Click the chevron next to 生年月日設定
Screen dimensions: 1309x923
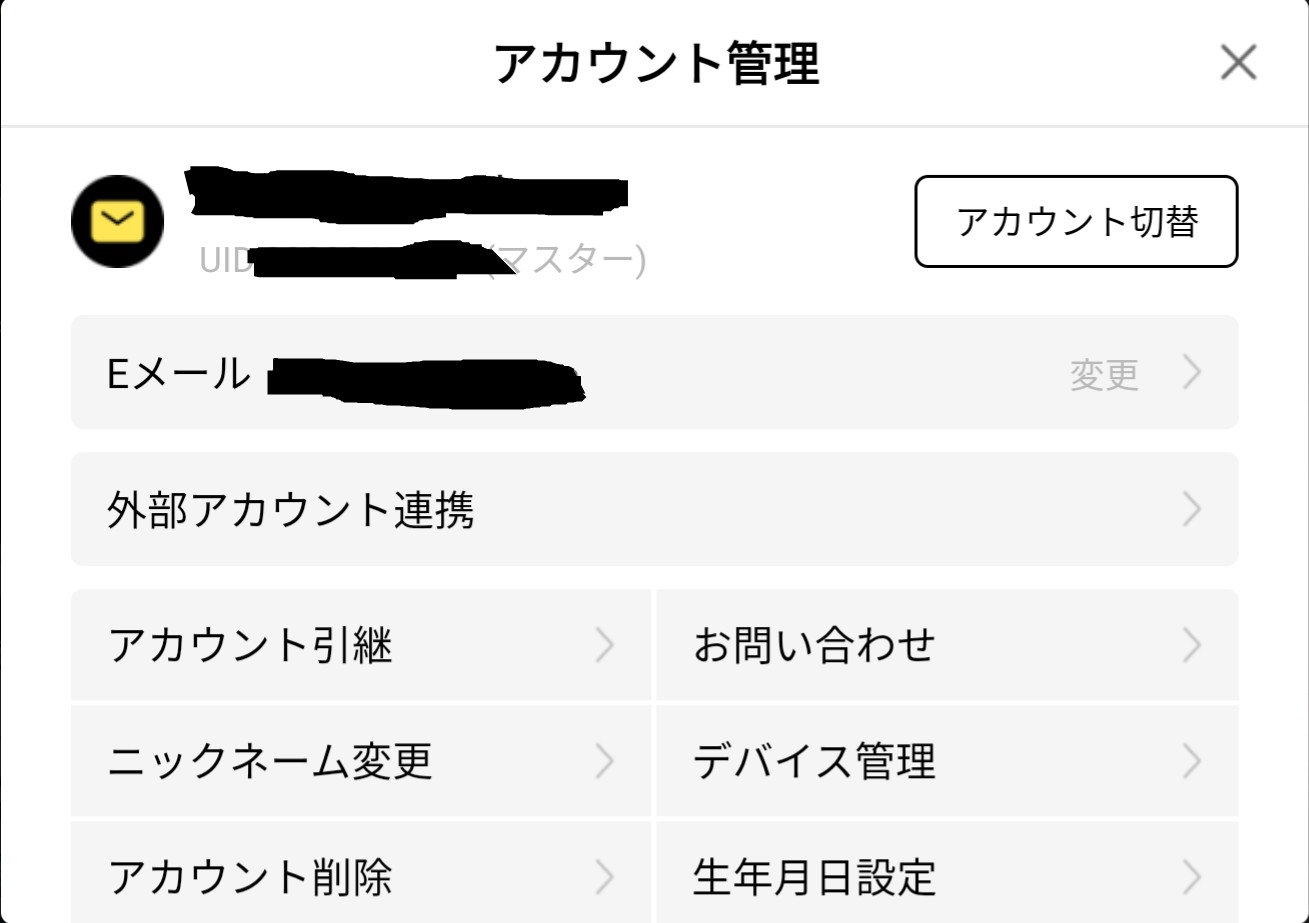1191,877
